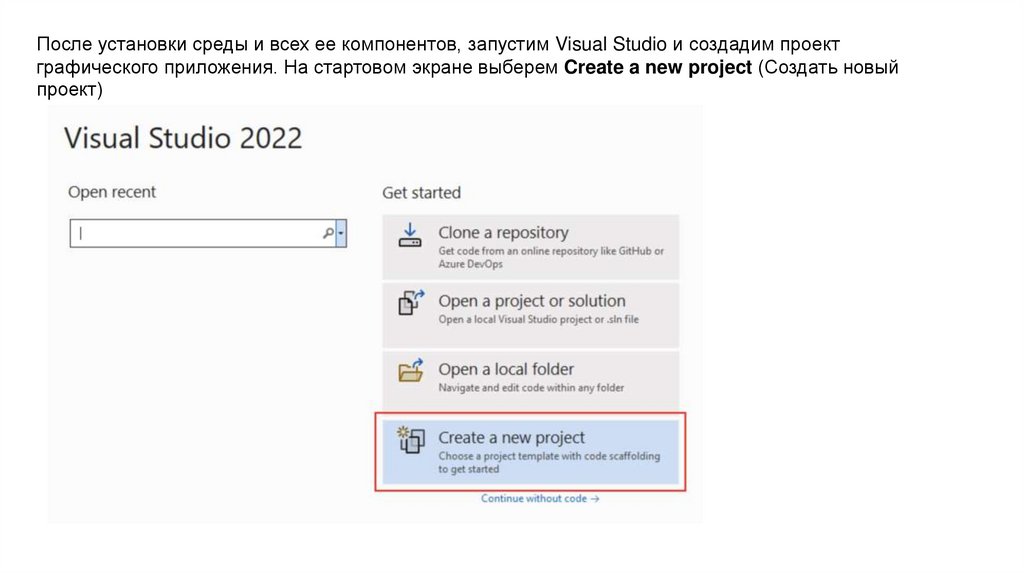Focus the Open recent search field
The image size is (1024, 574).
(195, 233)
